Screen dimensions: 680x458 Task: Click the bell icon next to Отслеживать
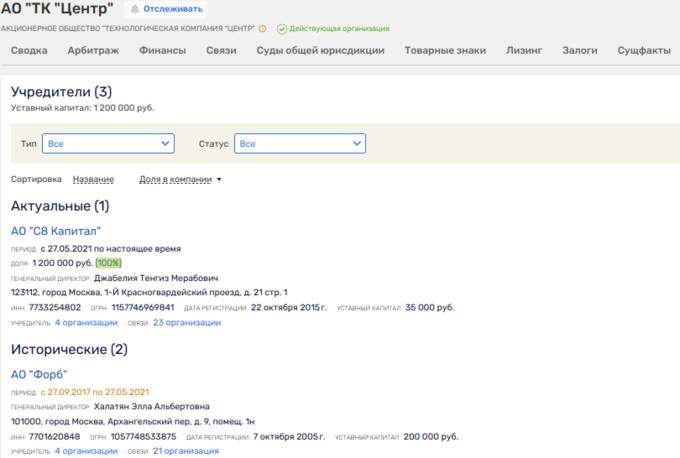click(x=135, y=9)
